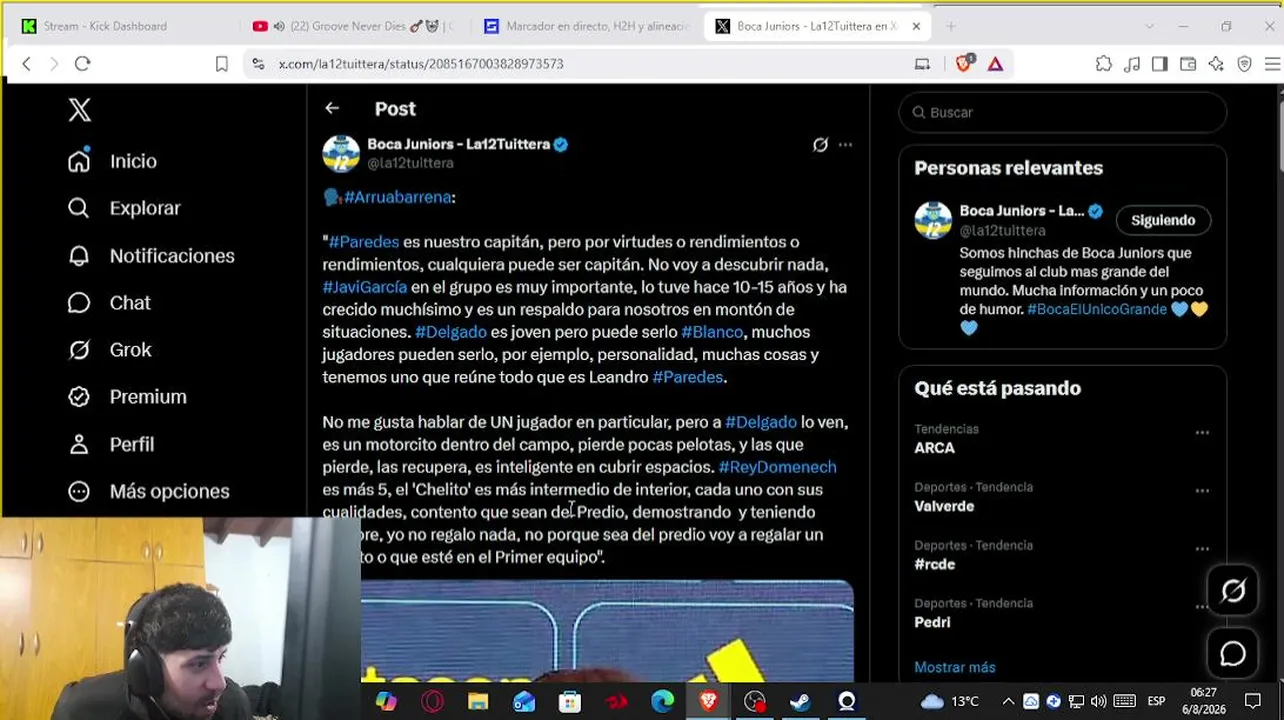Open the Brave VPN icon

point(1245,63)
